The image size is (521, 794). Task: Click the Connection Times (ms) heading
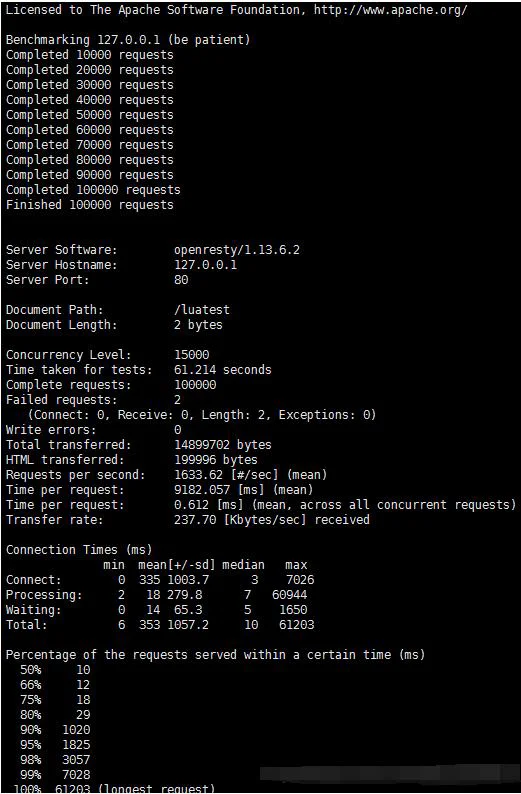click(78, 549)
